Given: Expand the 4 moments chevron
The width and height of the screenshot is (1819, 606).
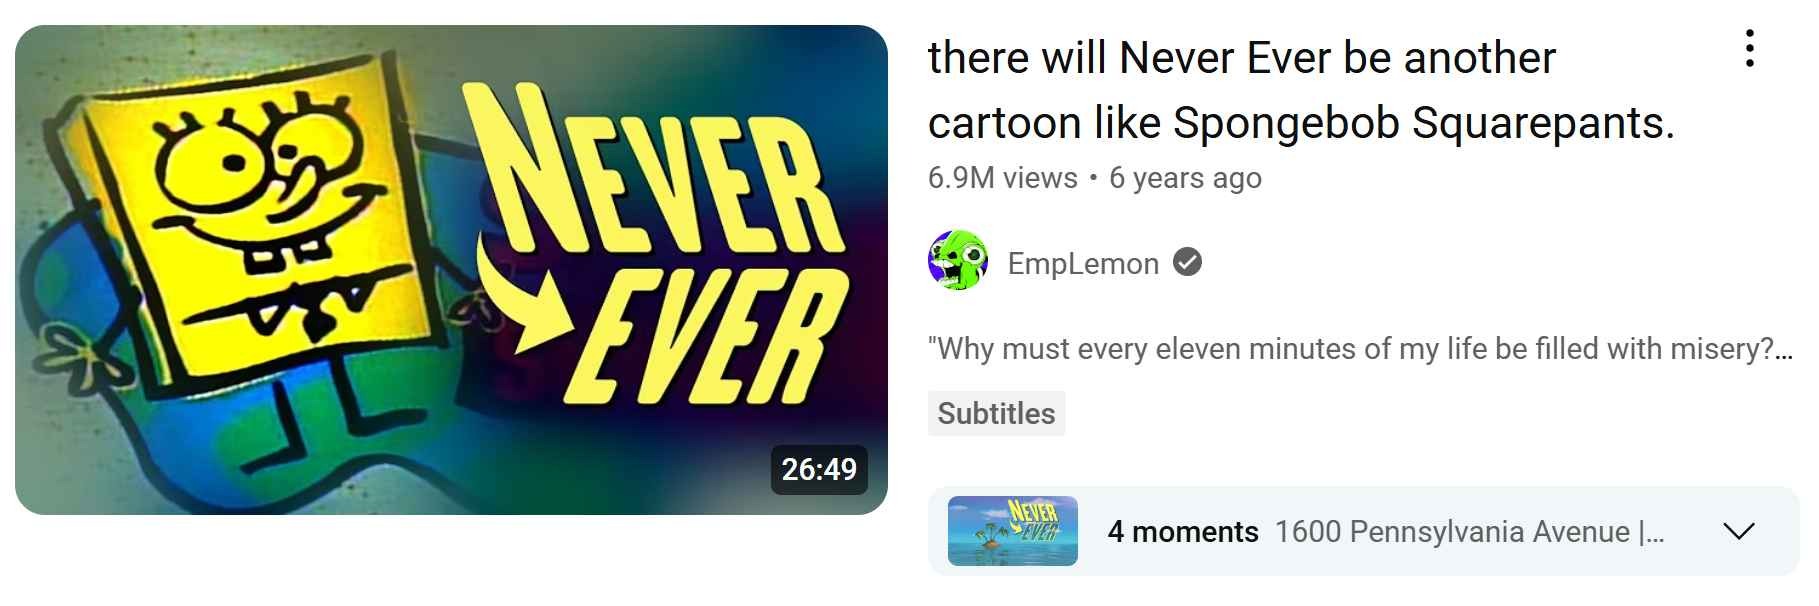Looking at the screenshot, I should coord(1739,531).
